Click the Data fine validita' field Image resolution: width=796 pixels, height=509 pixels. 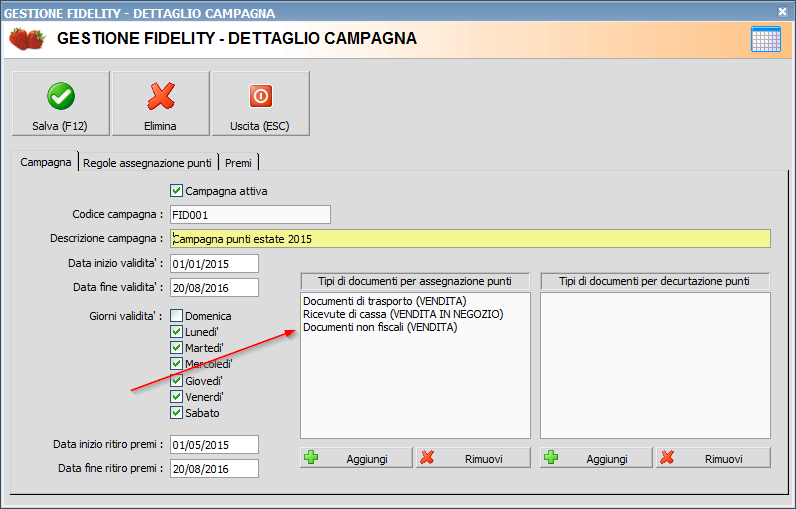pyautogui.click(x=214, y=288)
